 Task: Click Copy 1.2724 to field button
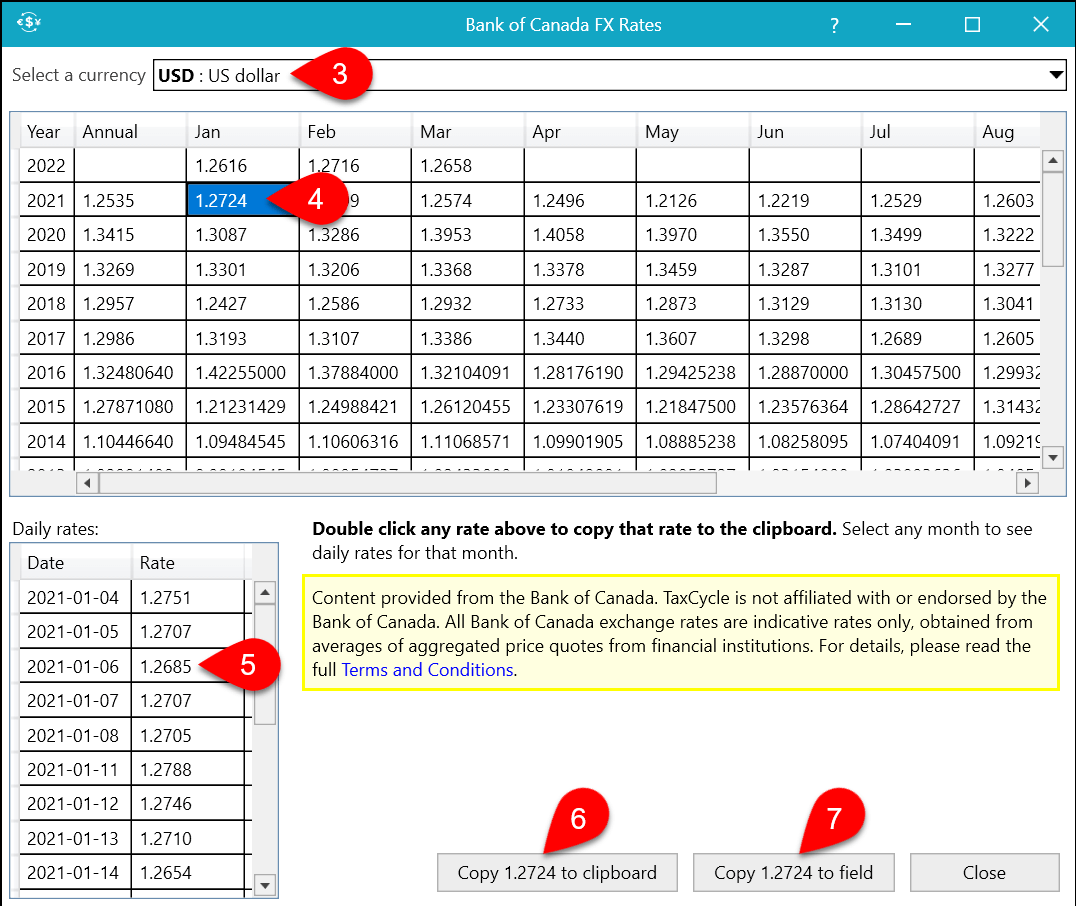pyautogui.click(x=794, y=872)
